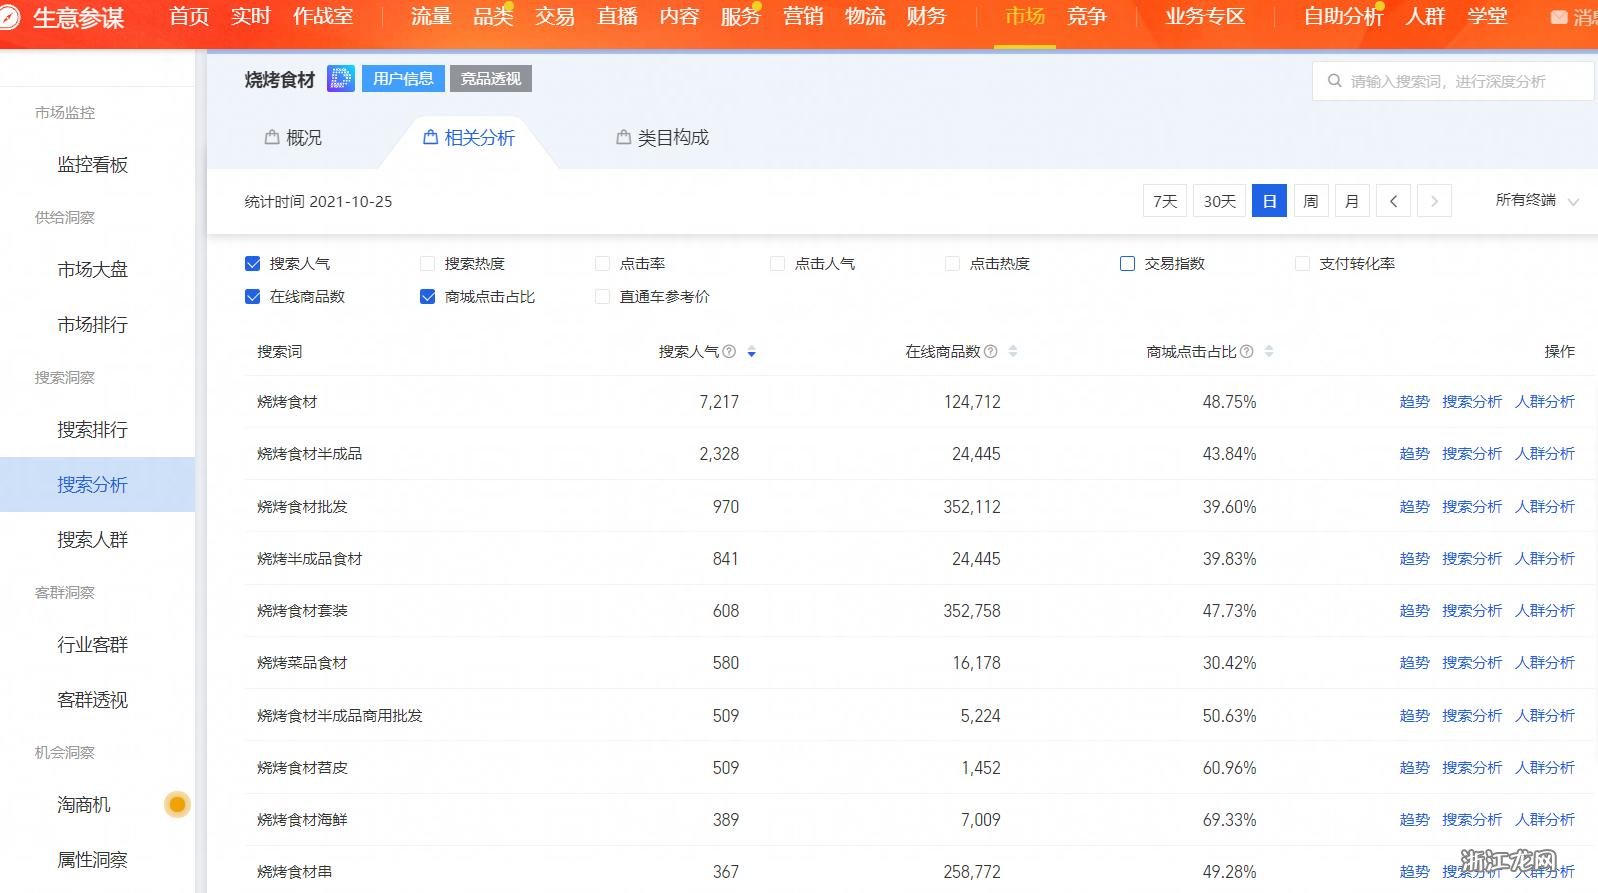
Task: Uncheck the 搜索人气 checkbox
Action: [x=253, y=264]
